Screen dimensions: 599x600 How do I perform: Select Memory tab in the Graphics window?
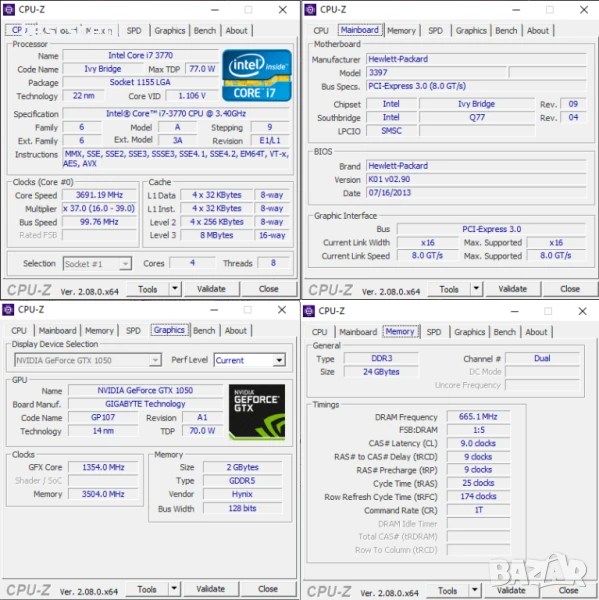tap(99, 331)
